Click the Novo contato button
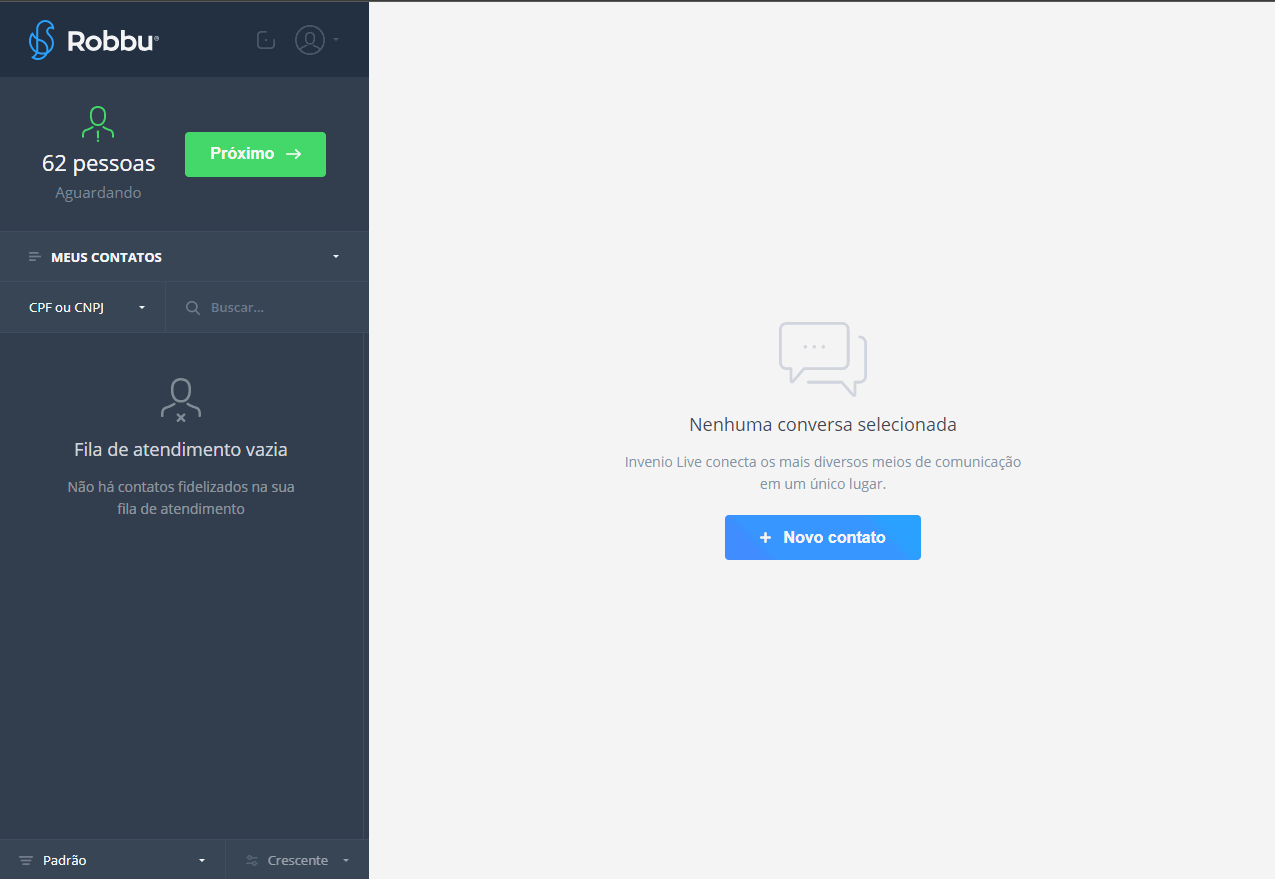This screenshot has height=879, width=1275. (822, 537)
